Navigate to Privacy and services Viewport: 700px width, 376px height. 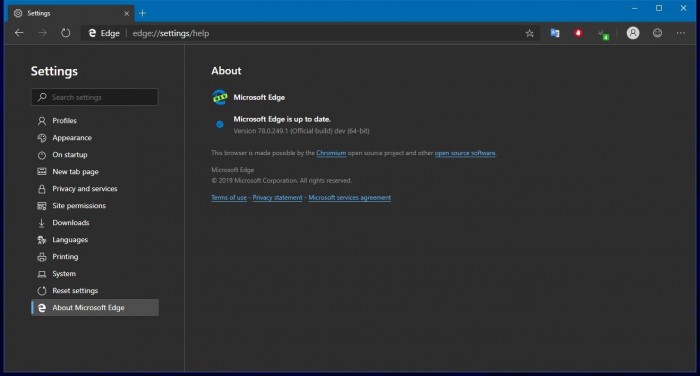95,188
